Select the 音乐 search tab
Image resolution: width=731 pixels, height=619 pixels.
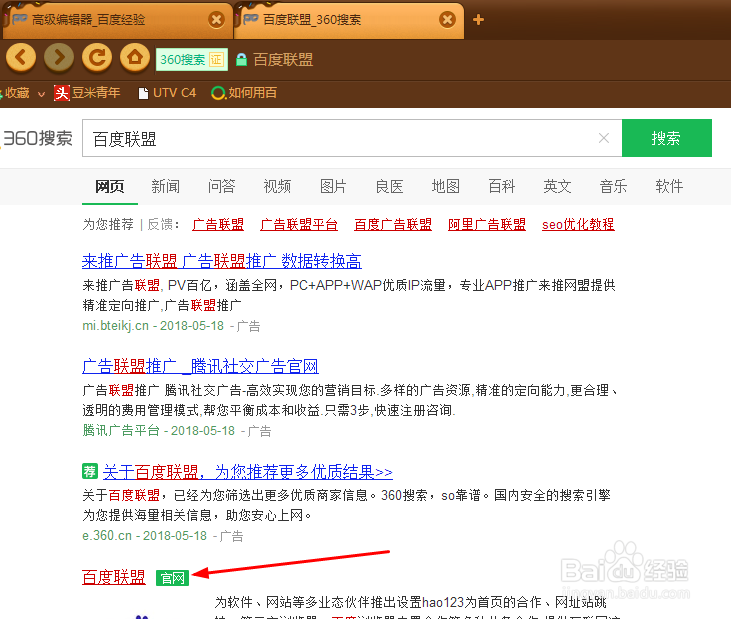[614, 186]
